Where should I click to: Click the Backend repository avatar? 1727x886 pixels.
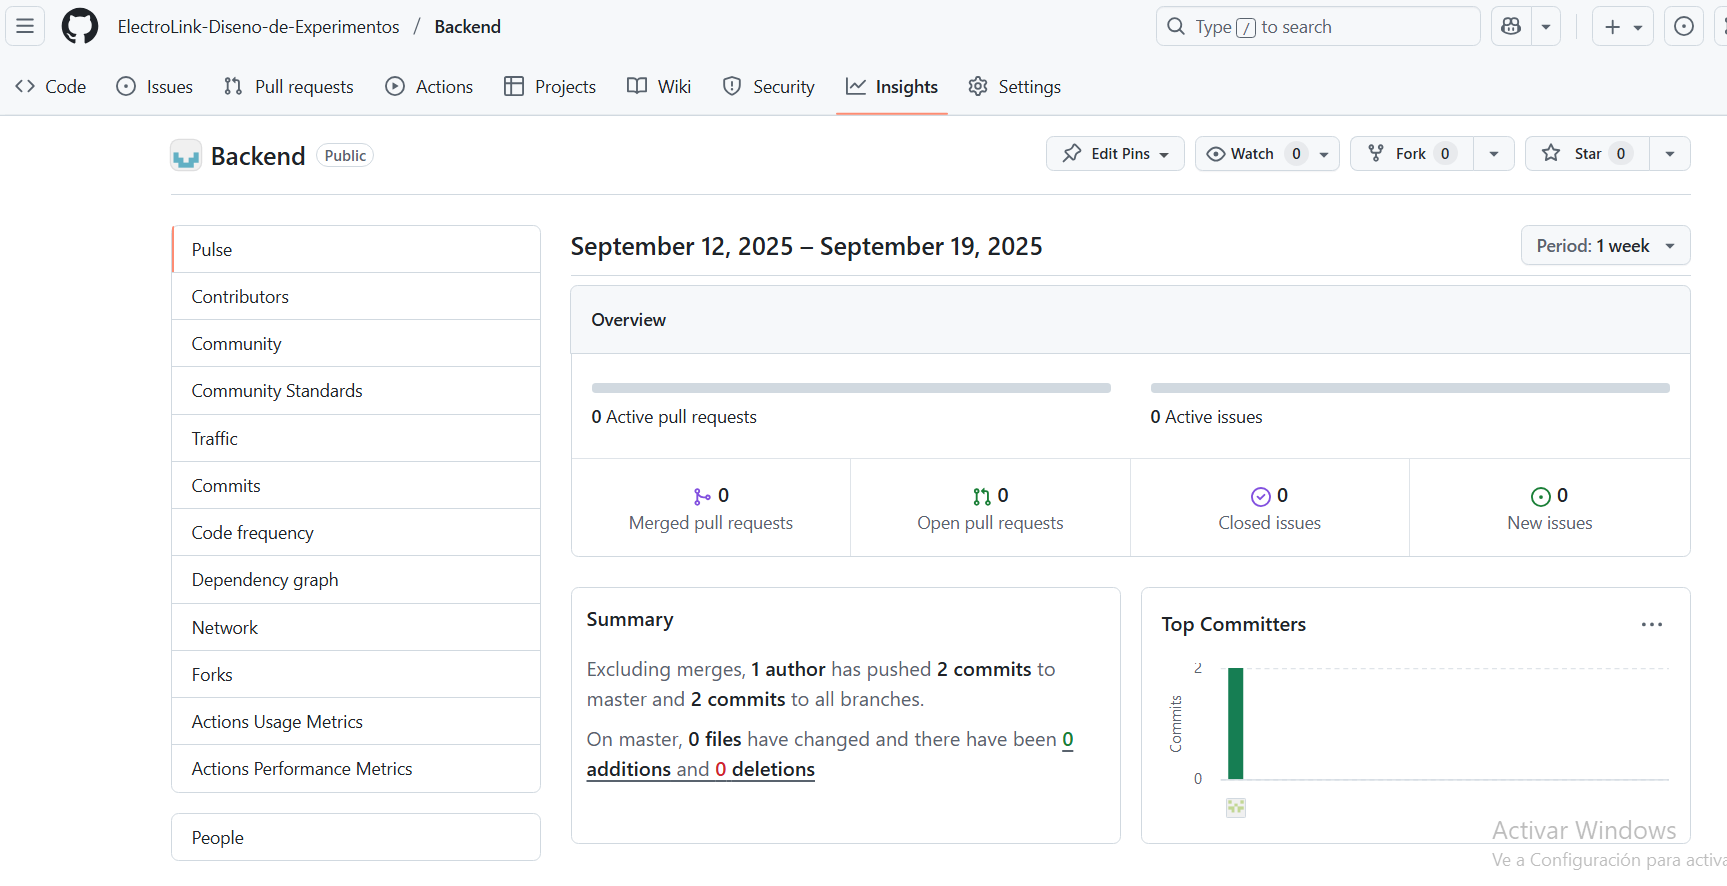pos(186,156)
